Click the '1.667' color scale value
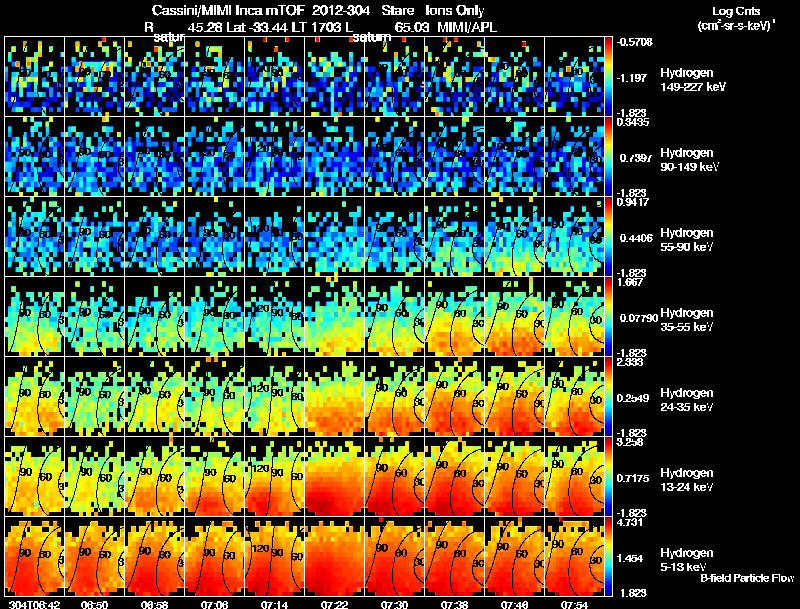 click(630, 282)
